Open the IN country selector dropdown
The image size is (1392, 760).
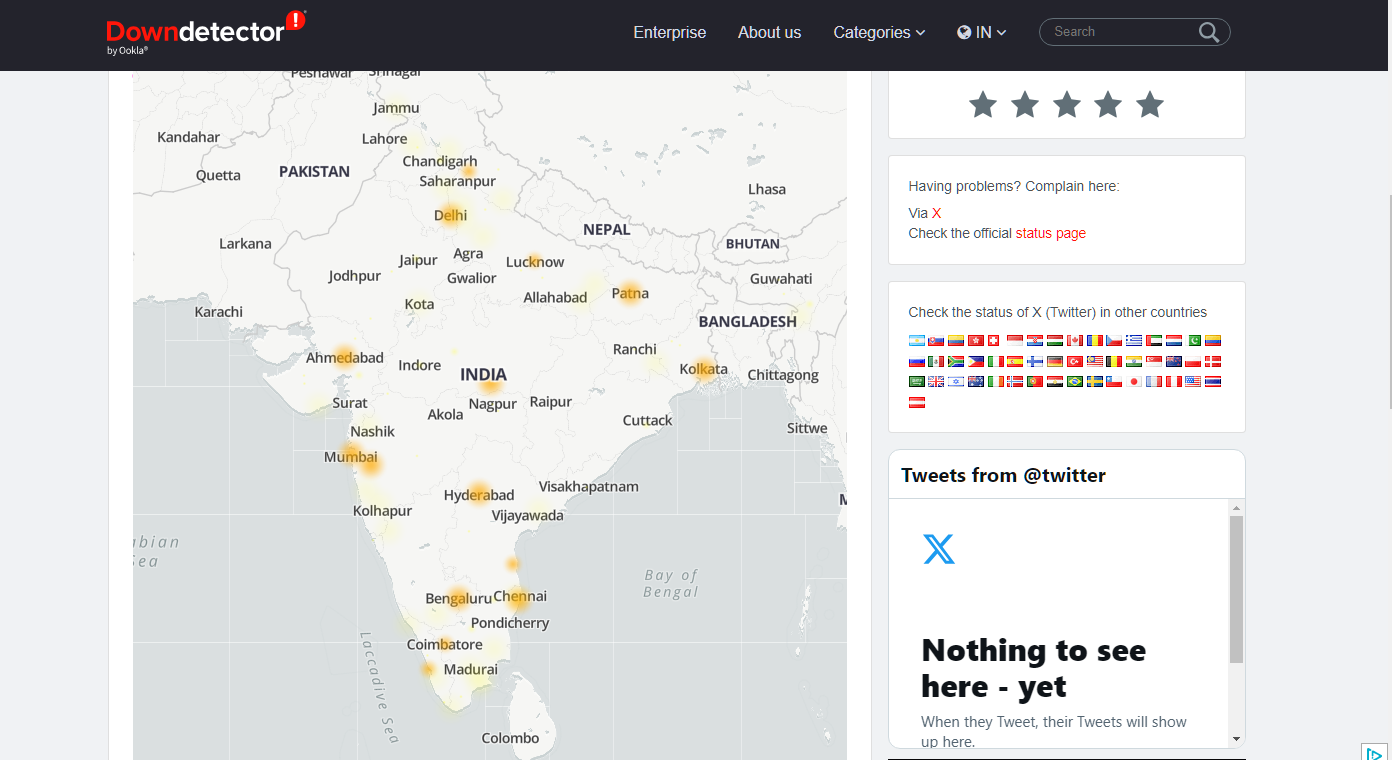pyautogui.click(x=981, y=31)
